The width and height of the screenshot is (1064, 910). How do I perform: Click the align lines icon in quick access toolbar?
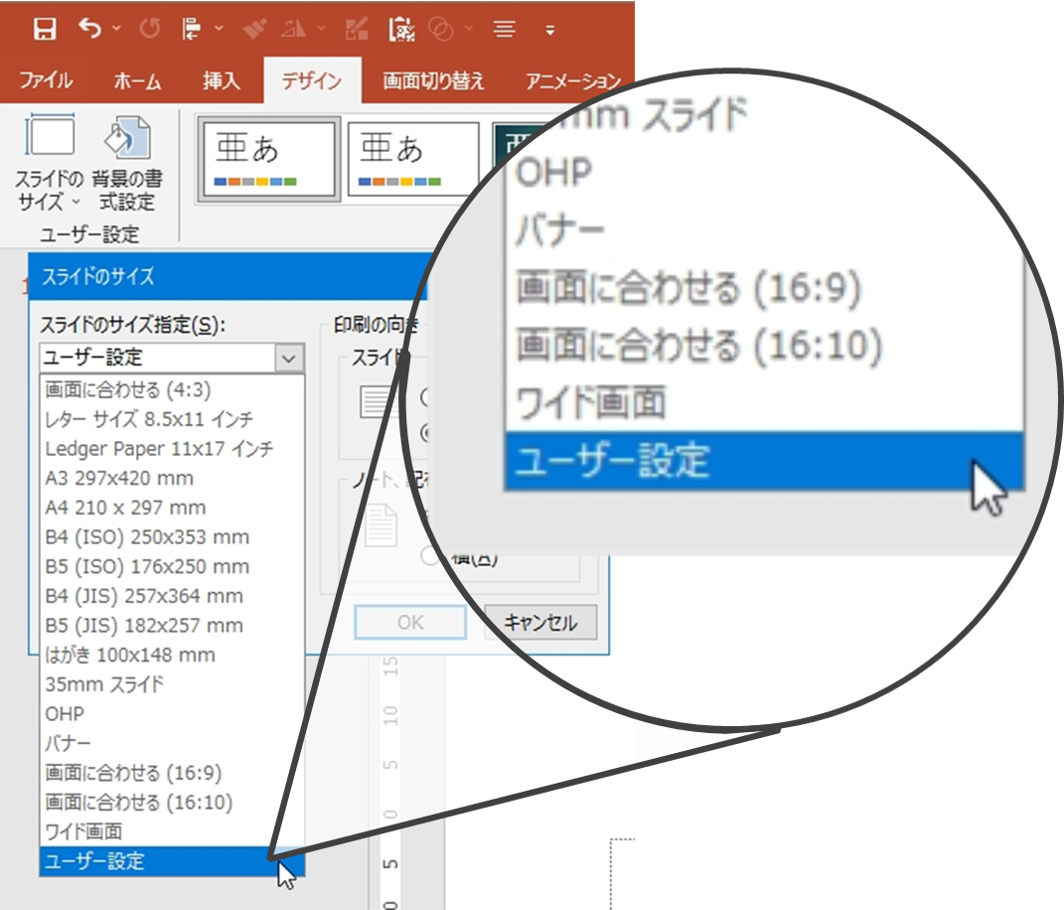[x=504, y=29]
